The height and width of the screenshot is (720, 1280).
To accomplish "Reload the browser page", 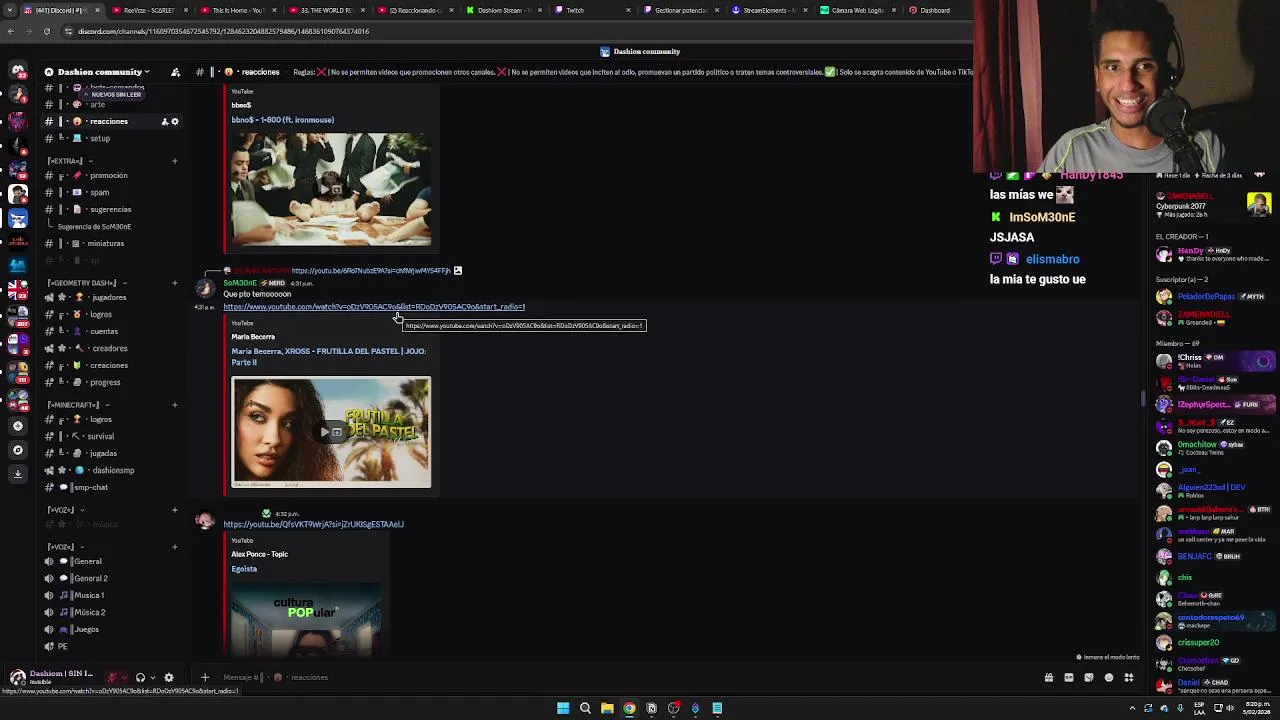I will coord(46,31).
